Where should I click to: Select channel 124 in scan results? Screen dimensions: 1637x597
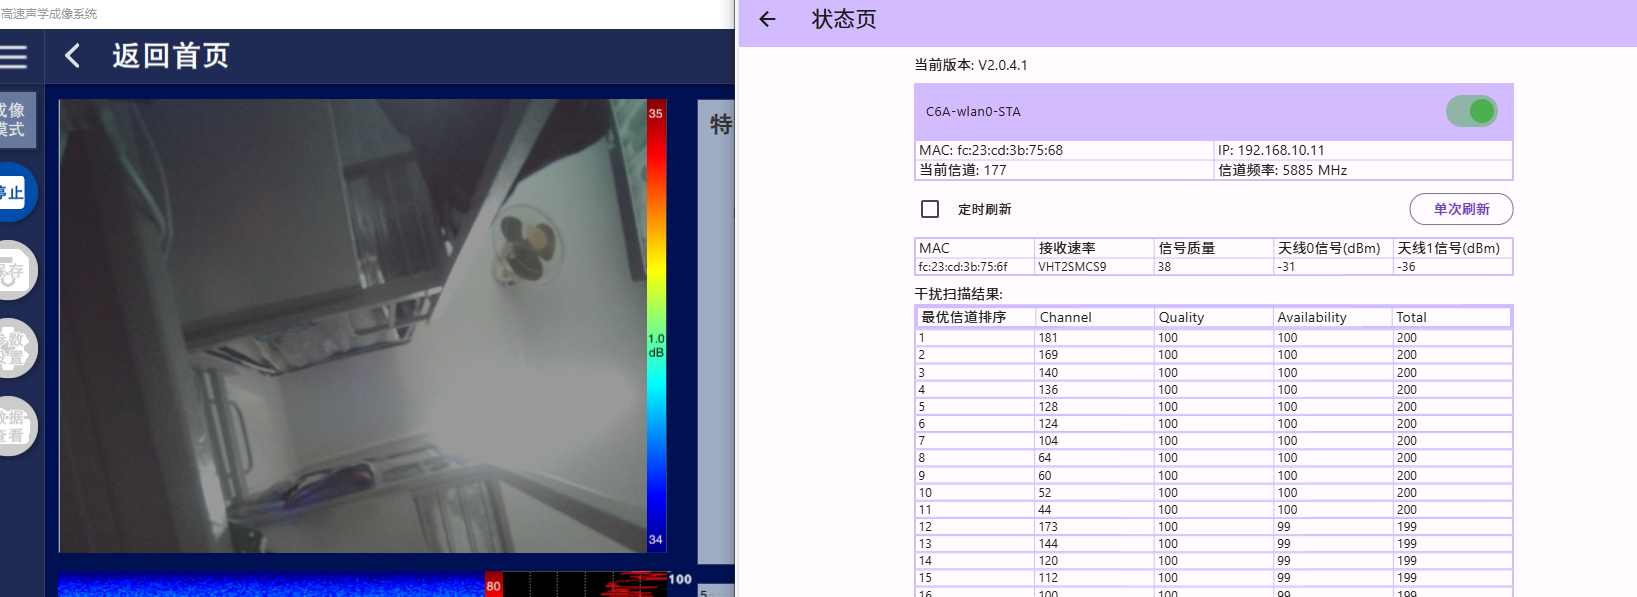[1048, 424]
